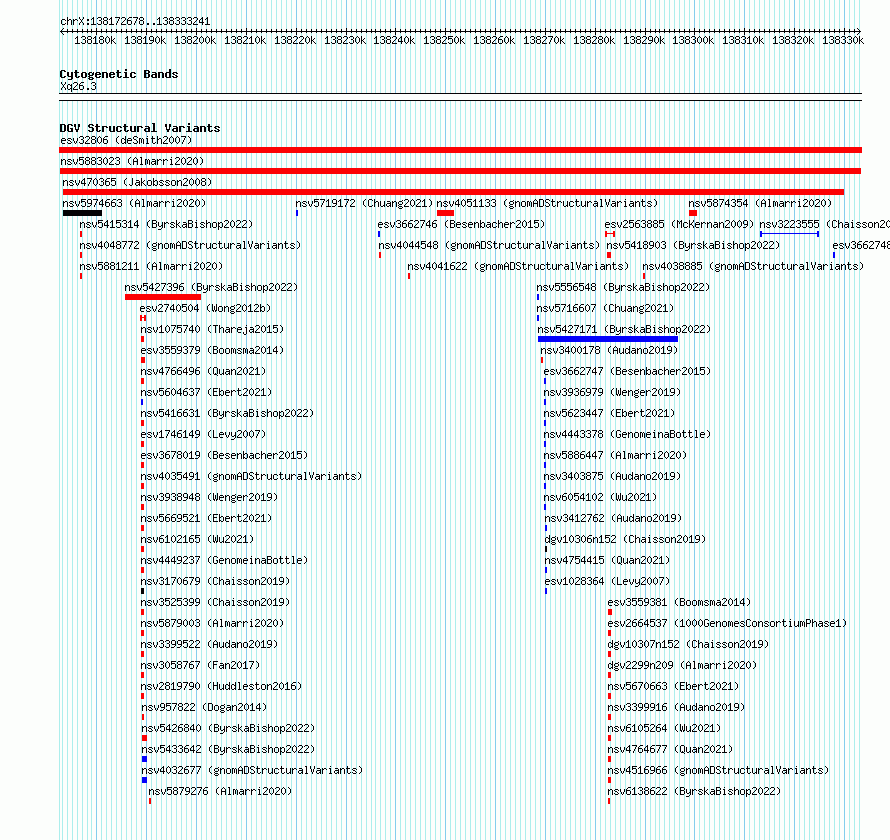Click the red square under nsv5874354
The height and width of the screenshot is (840, 890).
[x=693, y=213]
